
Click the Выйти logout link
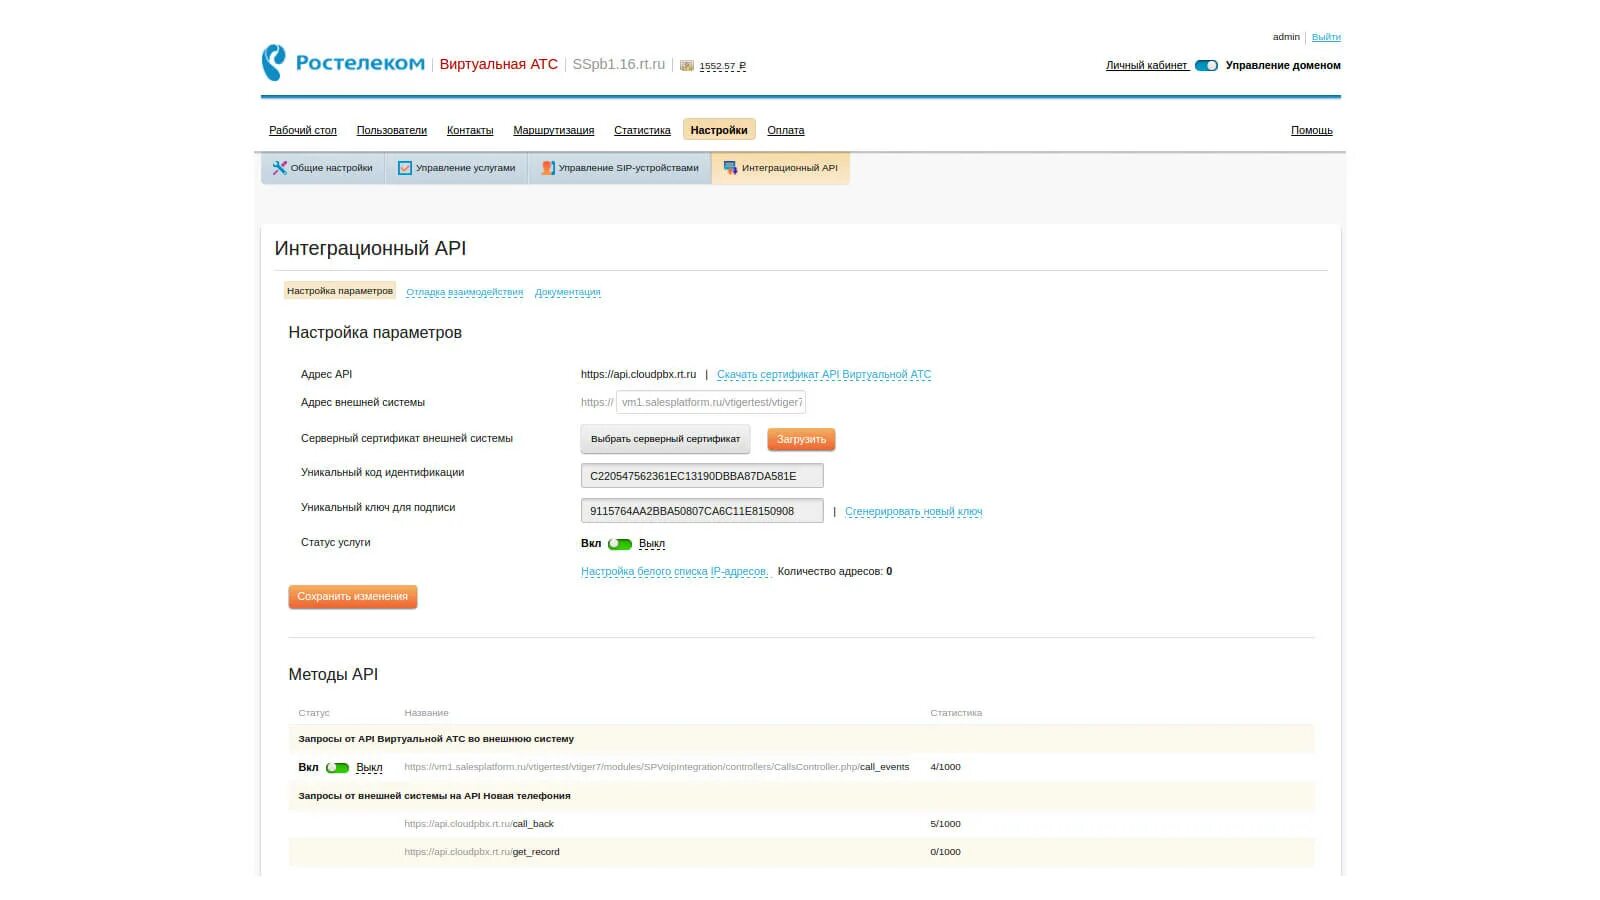(x=1326, y=37)
